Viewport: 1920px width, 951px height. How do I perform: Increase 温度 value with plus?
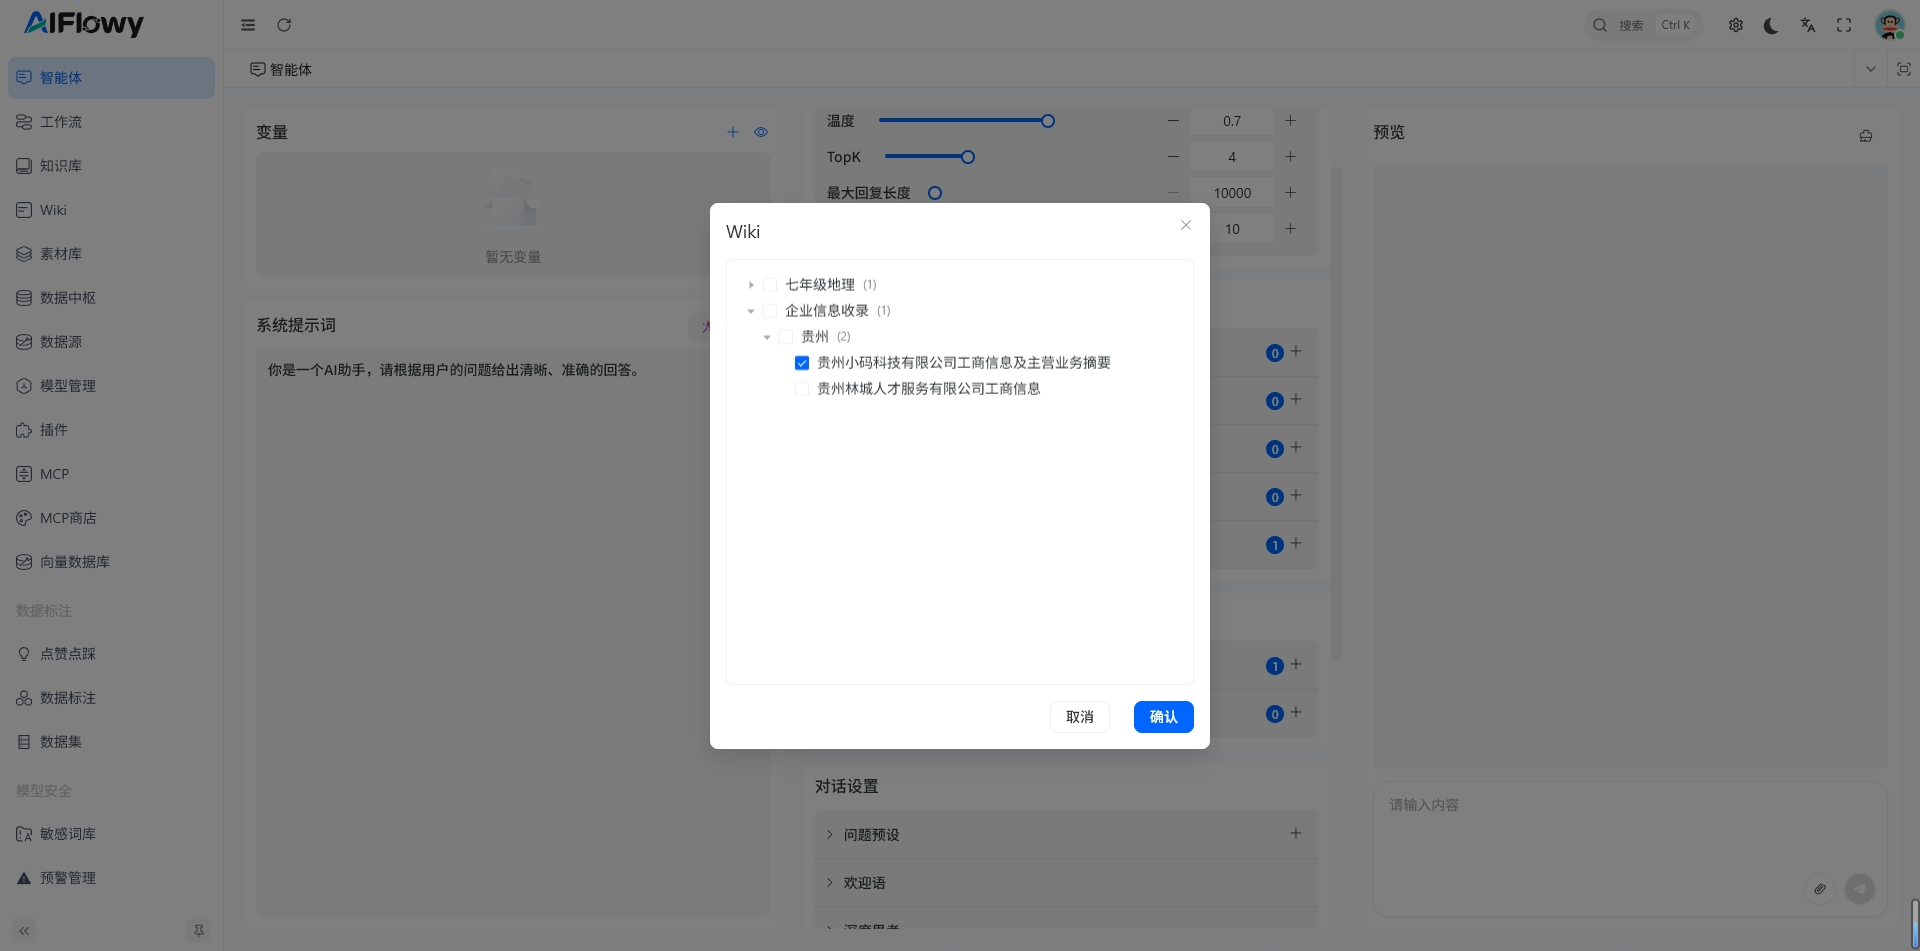(x=1290, y=121)
